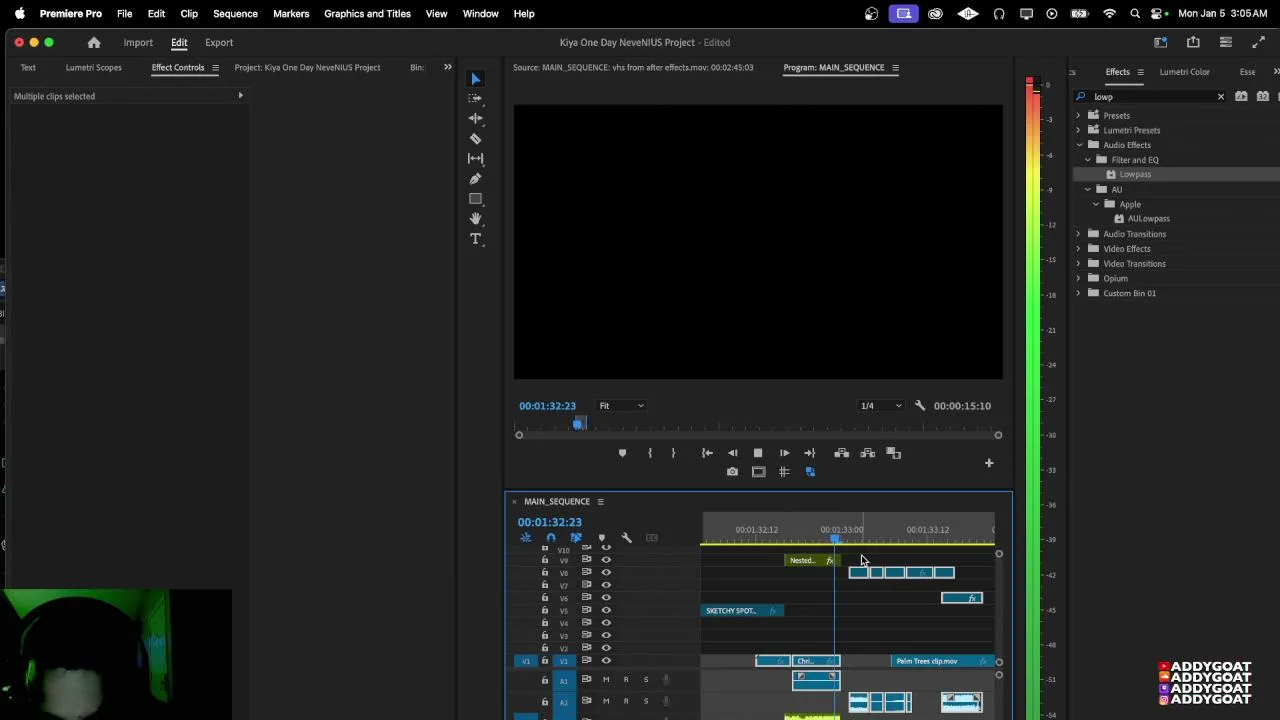Toggle insert sequences as nests button
The width and height of the screenshot is (1280, 720).
[526, 538]
